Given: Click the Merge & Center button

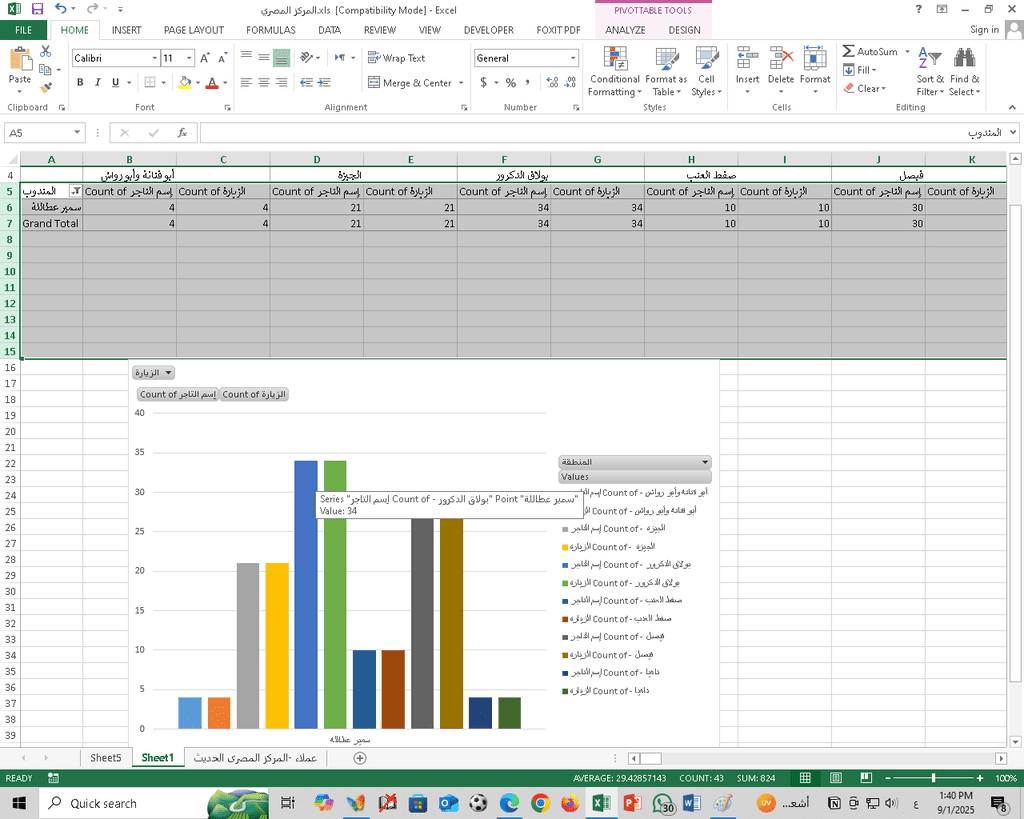Looking at the screenshot, I should click(x=410, y=83).
